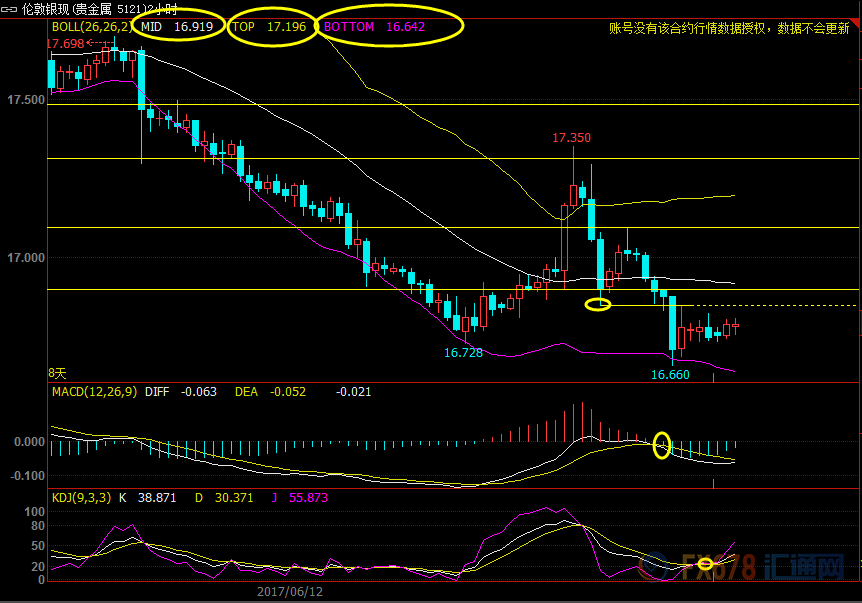Click the MID 16.919 band value

pos(176,27)
